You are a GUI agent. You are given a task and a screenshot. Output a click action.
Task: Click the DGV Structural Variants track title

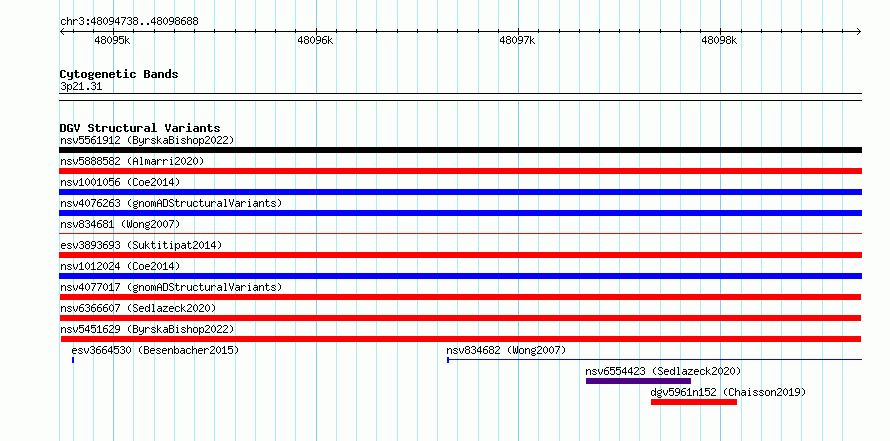(140, 128)
